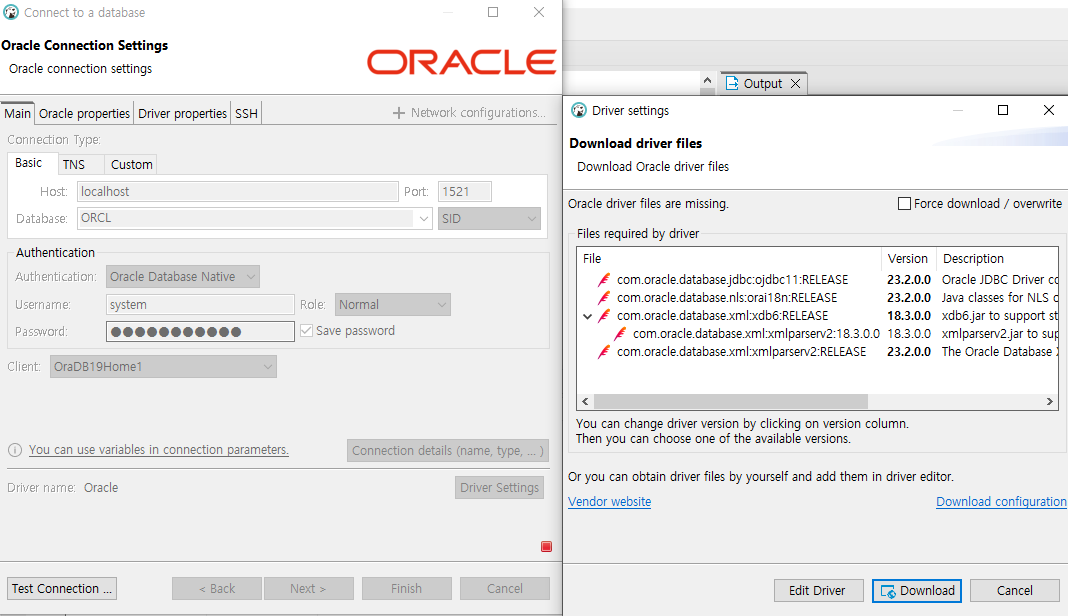Image resolution: width=1068 pixels, height=616 pixels.
Task: Open the Vendor website link
Action: [x=610, y=502]
